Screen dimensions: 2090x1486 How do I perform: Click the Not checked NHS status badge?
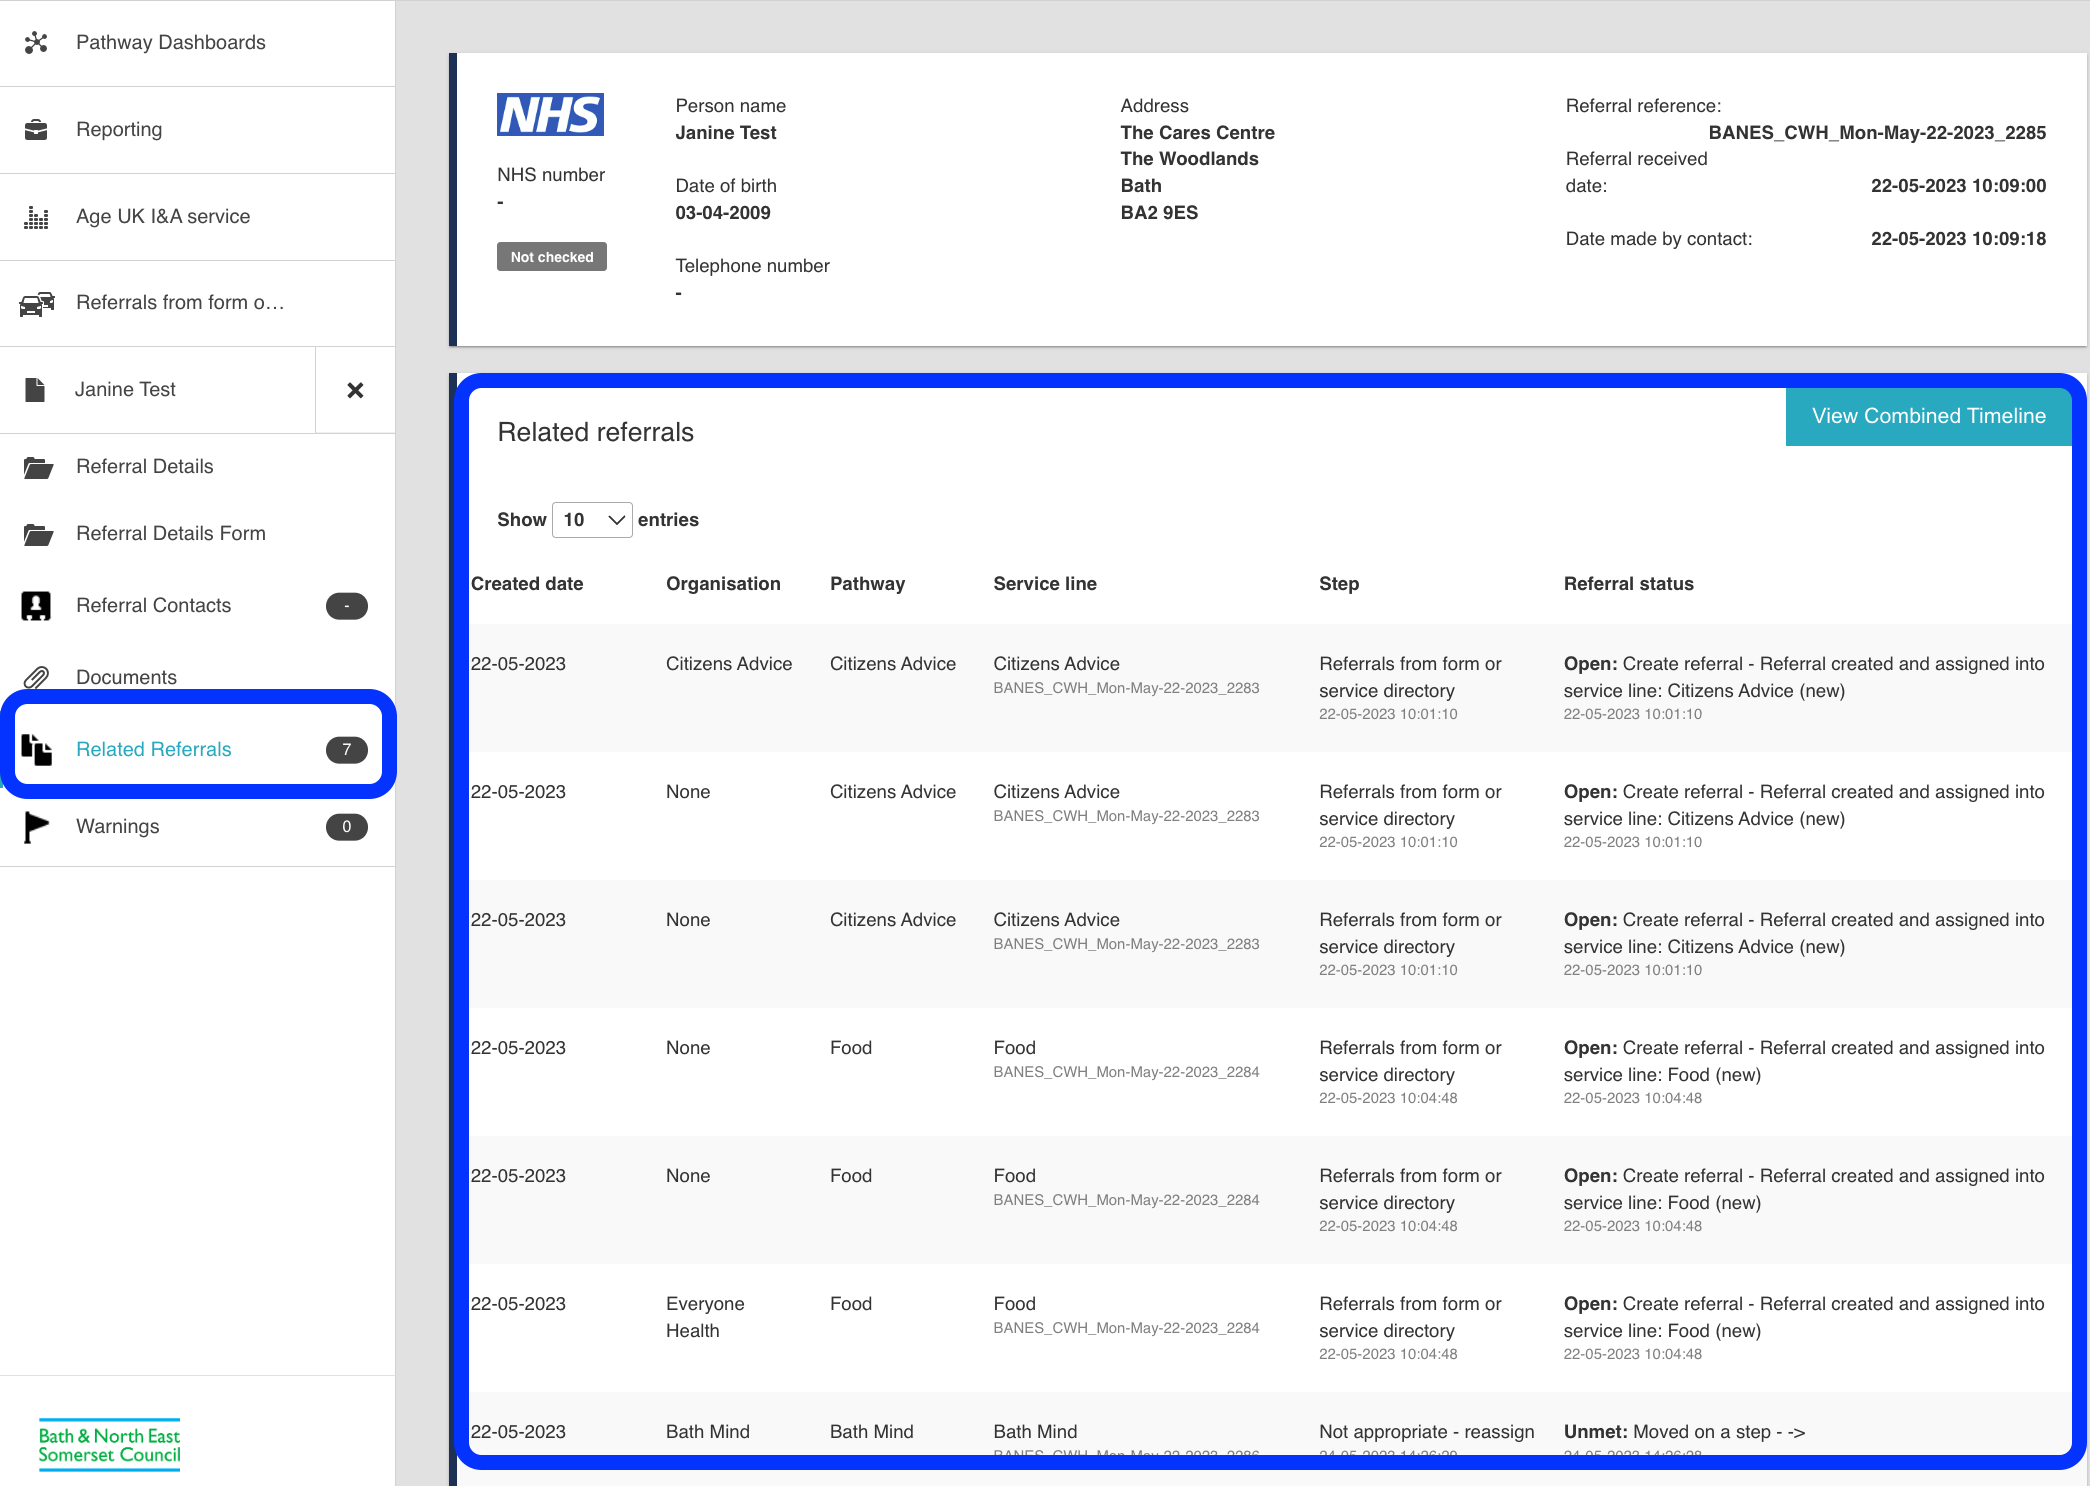552,257
